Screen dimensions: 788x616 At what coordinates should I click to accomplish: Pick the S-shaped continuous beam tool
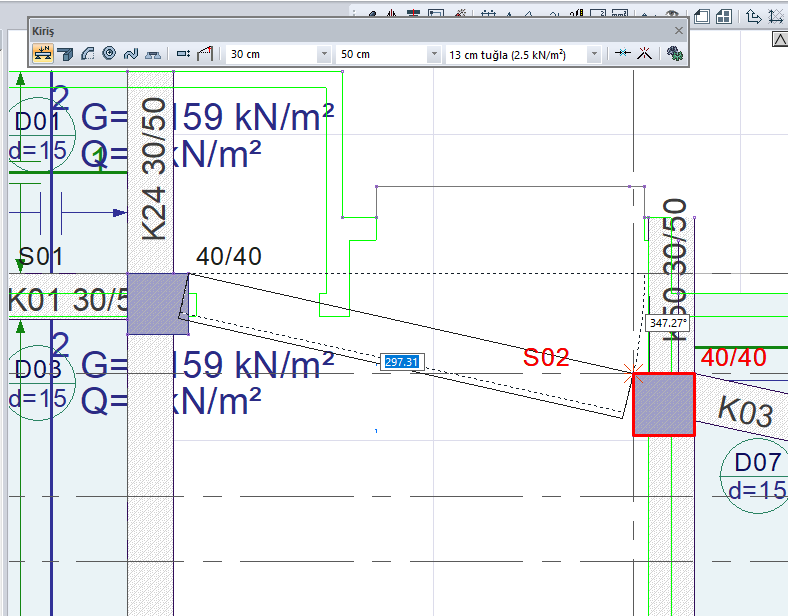pos(130,54)
